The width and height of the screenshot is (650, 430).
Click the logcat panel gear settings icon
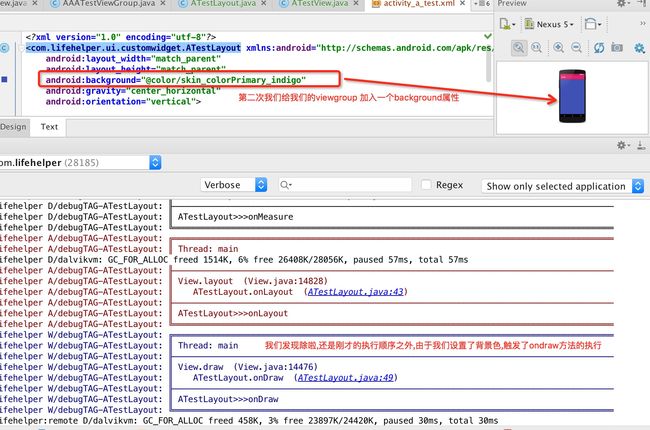622,145
